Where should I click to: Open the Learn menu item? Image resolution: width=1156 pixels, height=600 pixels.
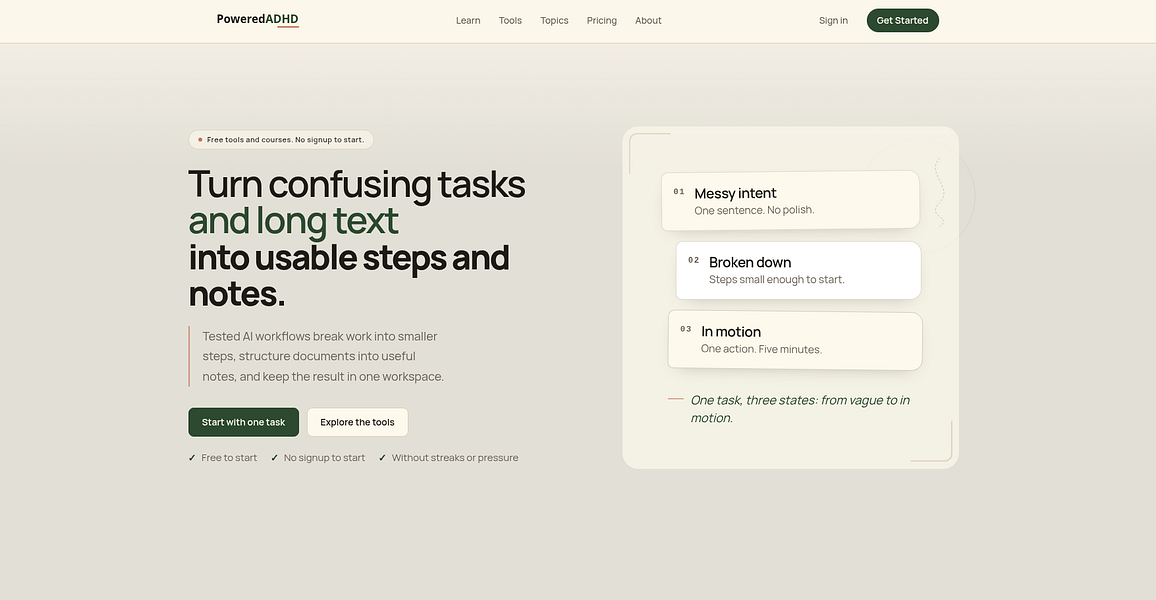coord(468,21)
